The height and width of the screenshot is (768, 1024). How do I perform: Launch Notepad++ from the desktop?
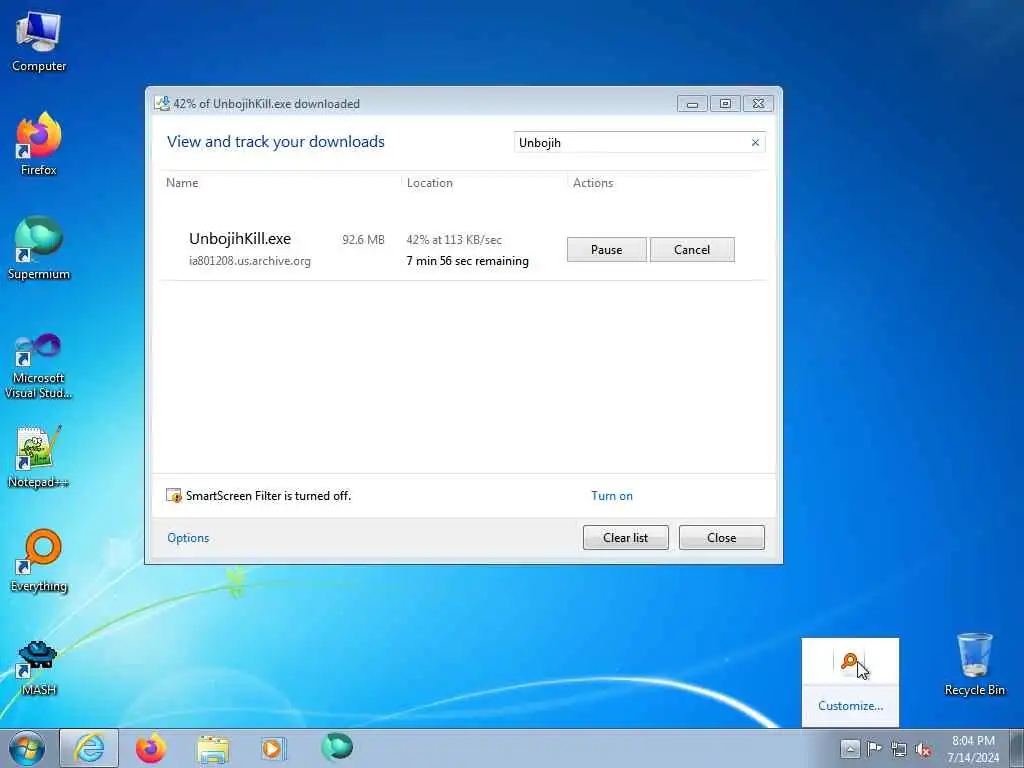click(x=39, y=457)
